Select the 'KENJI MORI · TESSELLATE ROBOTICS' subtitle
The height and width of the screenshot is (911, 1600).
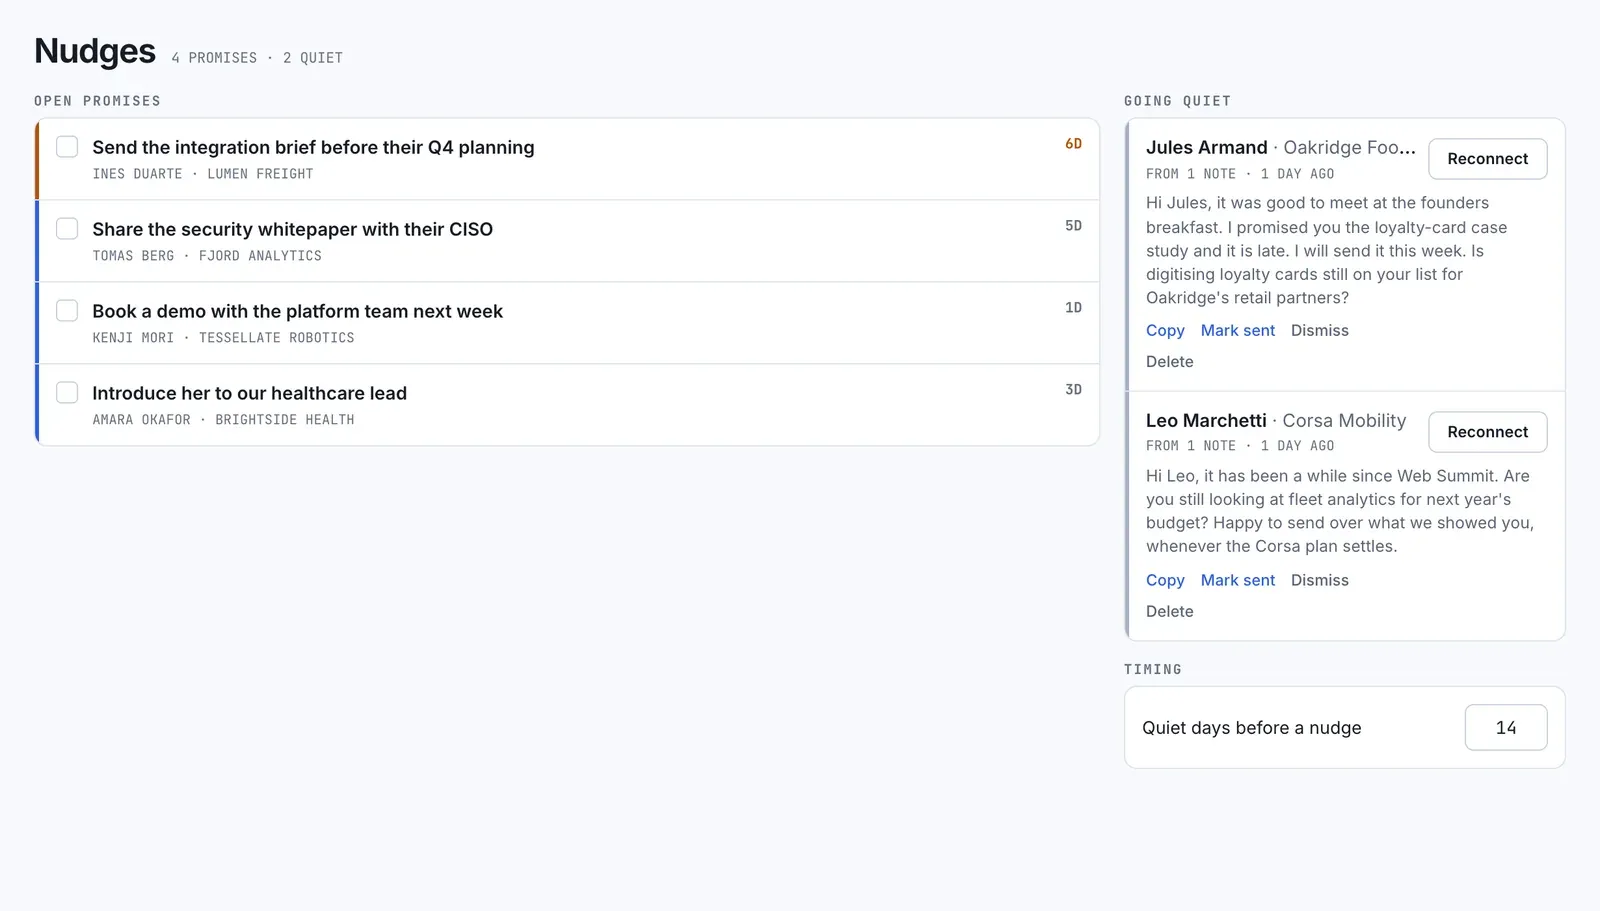[223, 338]
